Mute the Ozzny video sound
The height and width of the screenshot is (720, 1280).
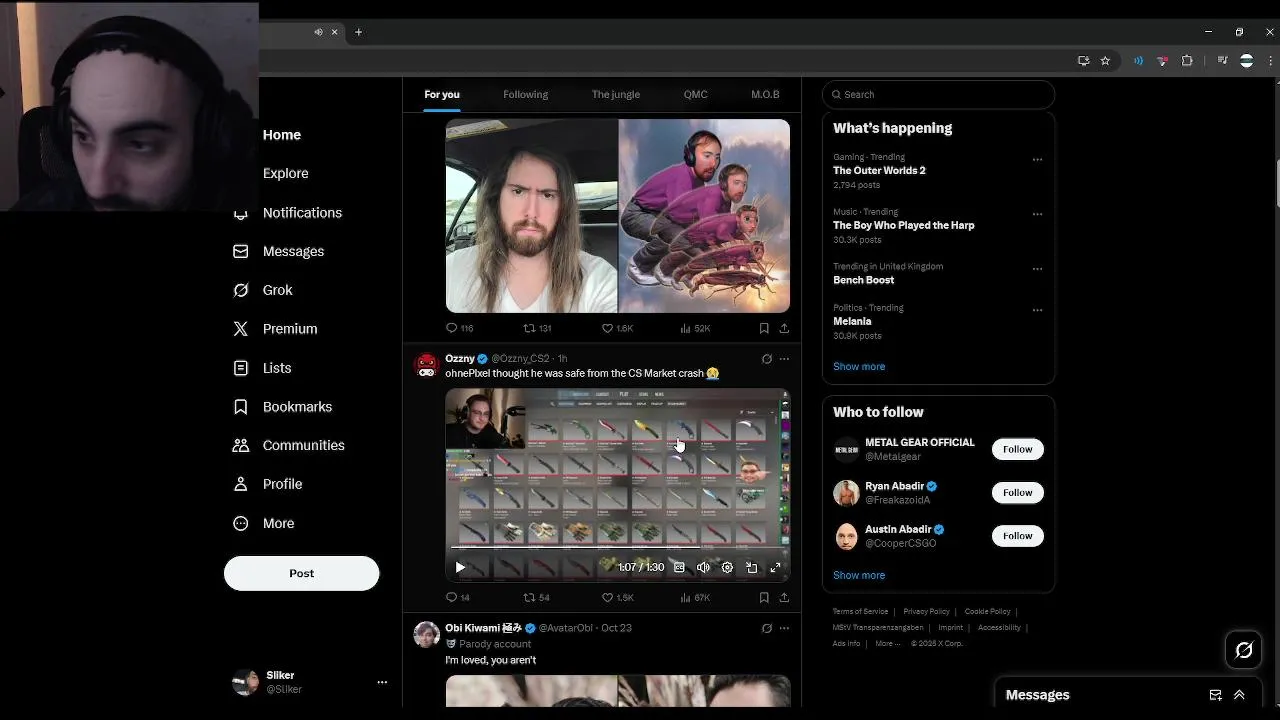coord(703,567)
